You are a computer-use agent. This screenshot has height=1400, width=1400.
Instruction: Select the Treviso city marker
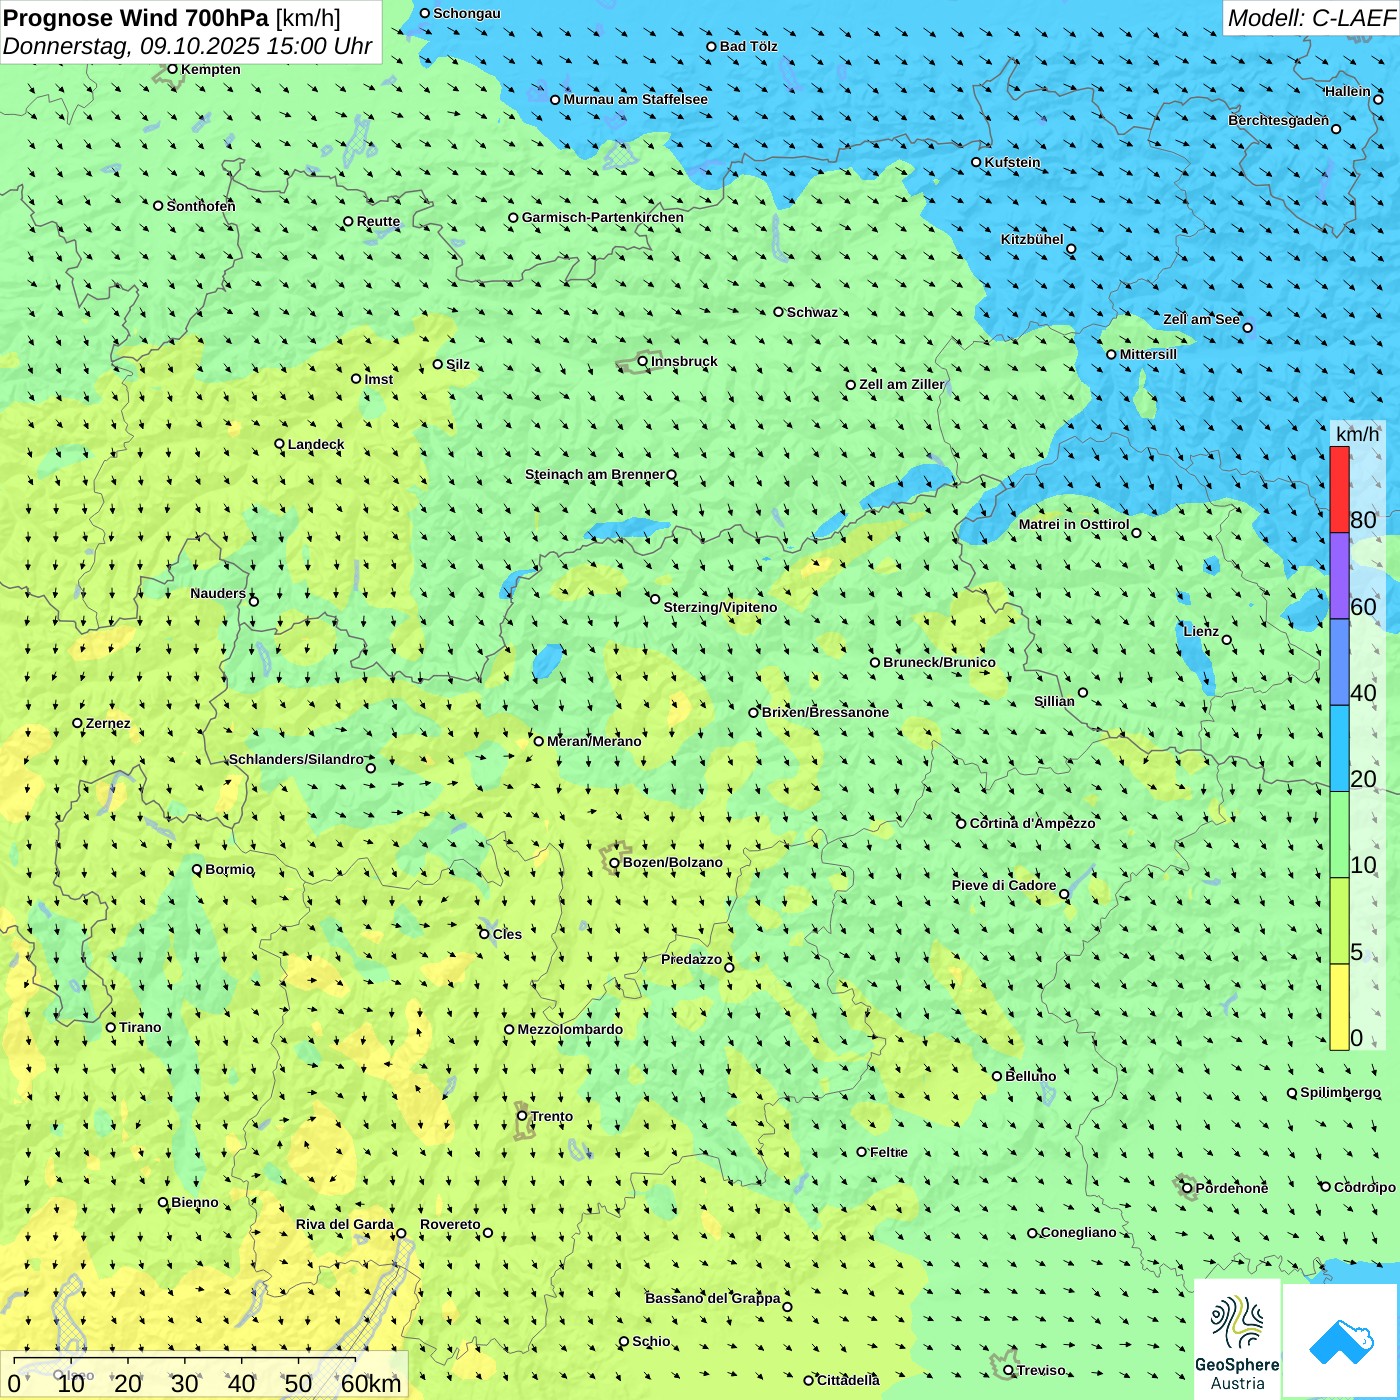click(x=1008, y=1370)
